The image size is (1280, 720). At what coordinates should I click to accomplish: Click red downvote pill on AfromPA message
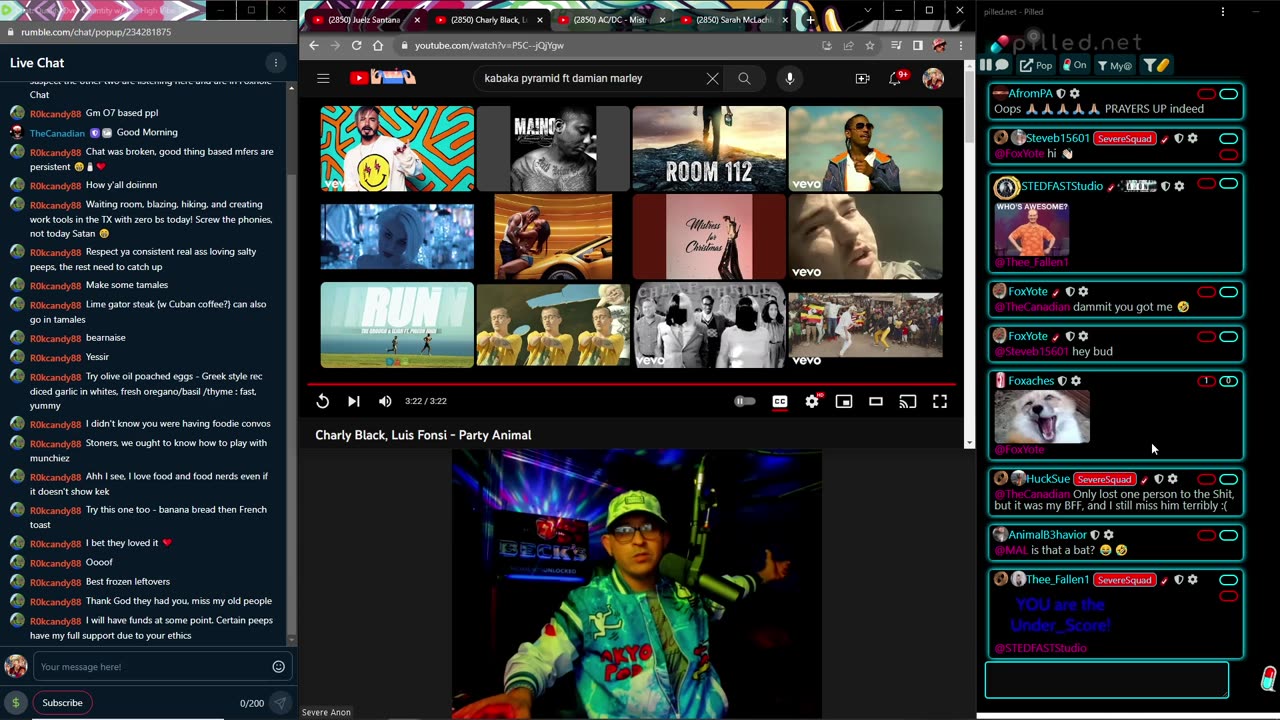tap(1206, 95)
